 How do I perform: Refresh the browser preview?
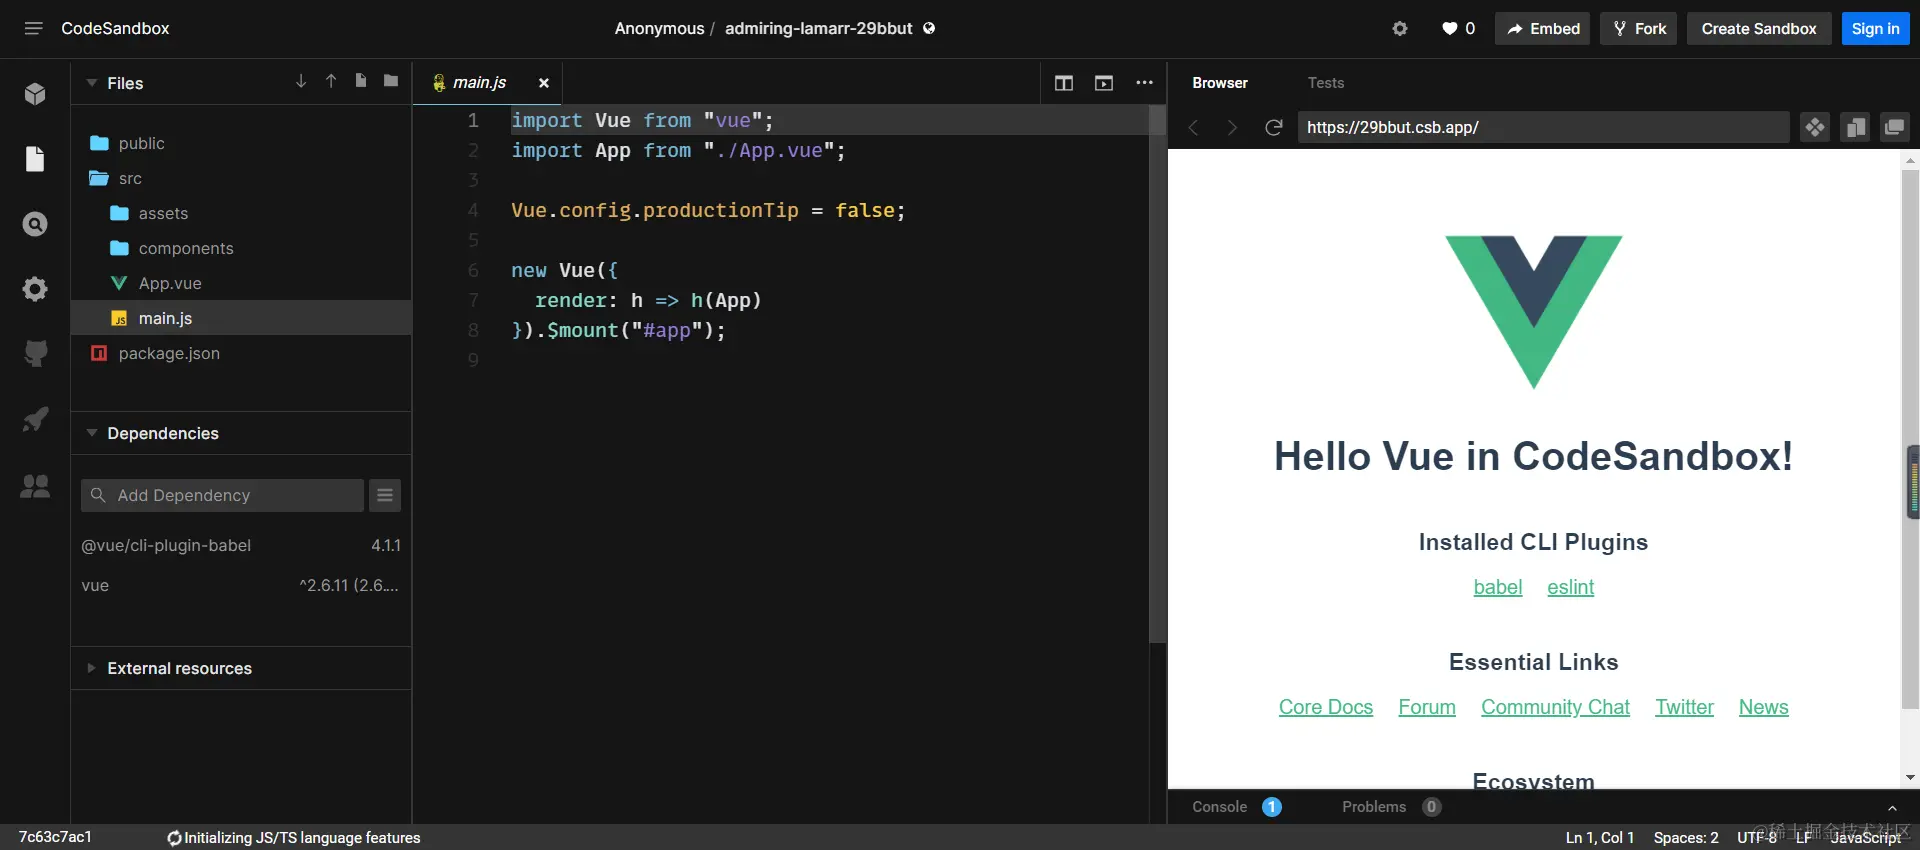pyautogui.click(x=1273, y=127)
